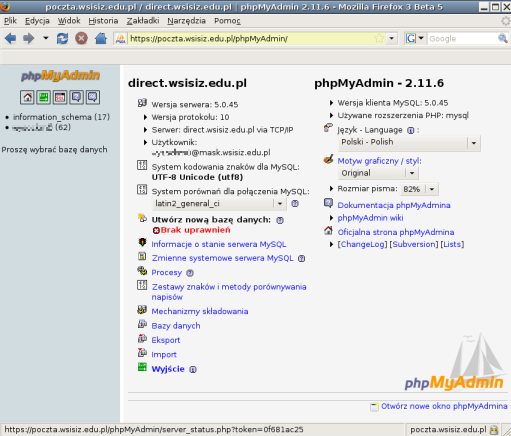Click the Eksport link
This screenshot has height=436, width=511.
(x=166, y=340)
